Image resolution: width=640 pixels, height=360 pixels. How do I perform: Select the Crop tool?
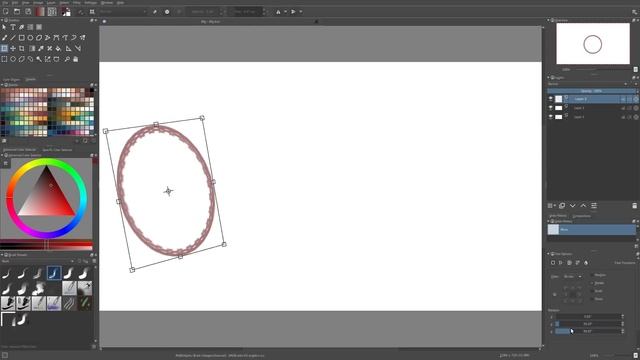coord(22,48)
